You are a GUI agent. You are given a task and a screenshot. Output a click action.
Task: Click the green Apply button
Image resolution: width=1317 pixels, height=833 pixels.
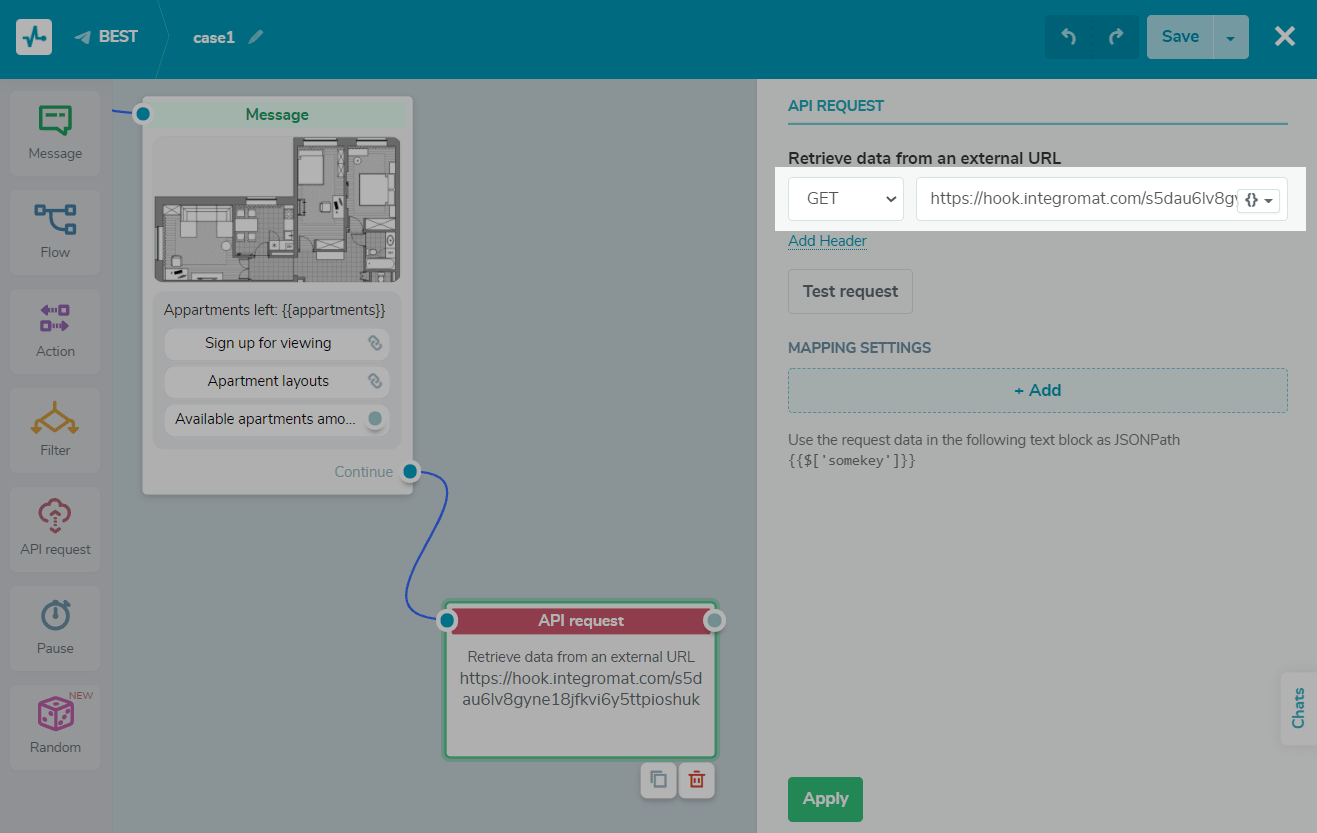coord(825,799)
